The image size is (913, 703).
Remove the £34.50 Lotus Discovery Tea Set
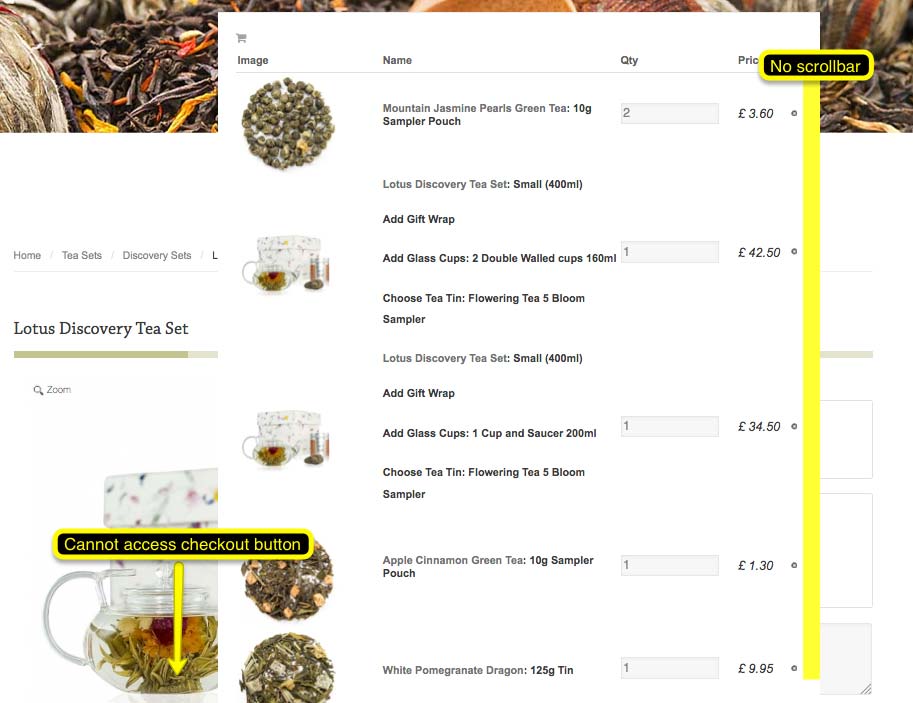[x=794, y=426]
